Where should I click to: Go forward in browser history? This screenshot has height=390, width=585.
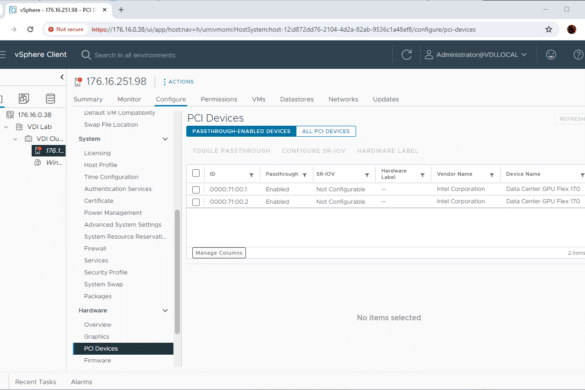14,29
